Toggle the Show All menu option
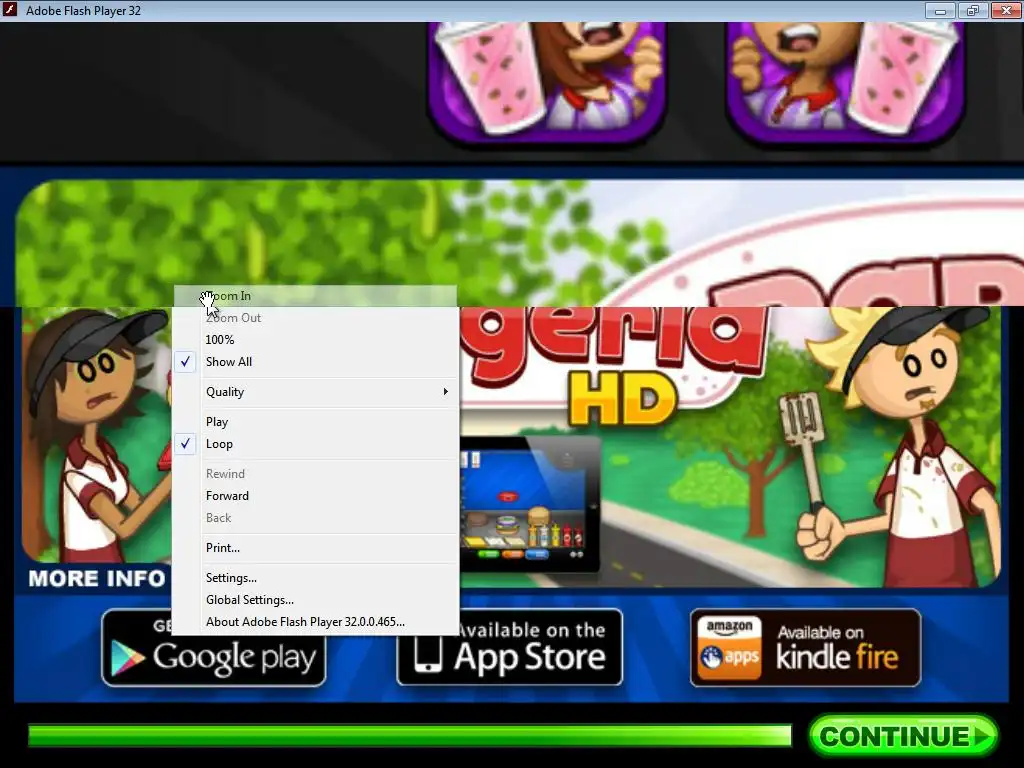 coord(315,362)
